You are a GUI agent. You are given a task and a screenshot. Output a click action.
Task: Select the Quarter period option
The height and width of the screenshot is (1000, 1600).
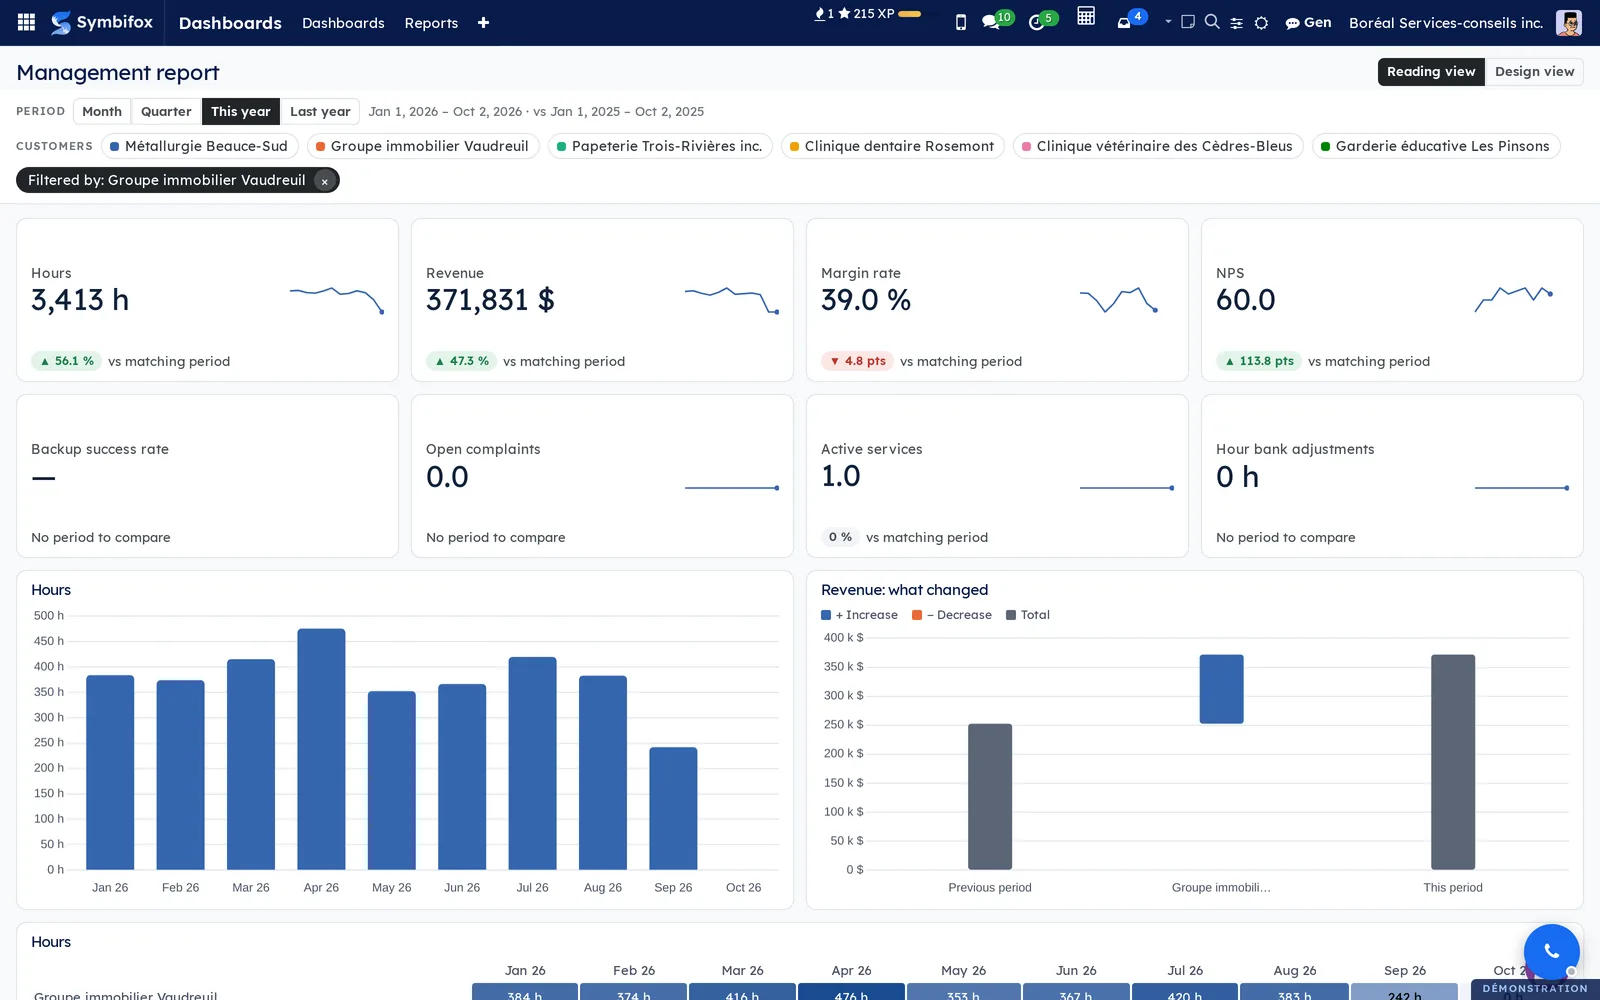point(166,112)
